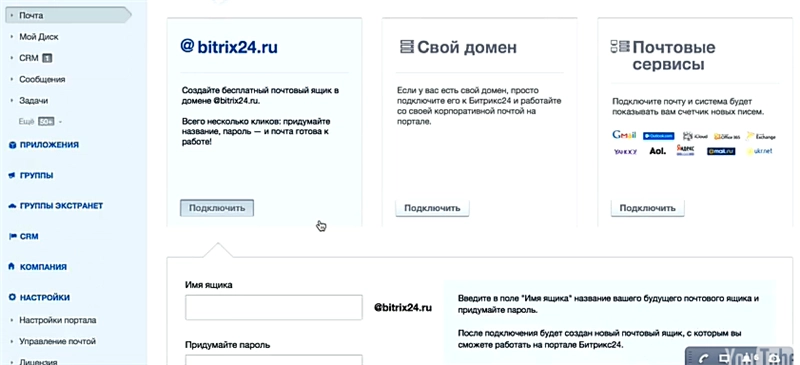Click the Почтовые сервисы card title

click(673, 56)
